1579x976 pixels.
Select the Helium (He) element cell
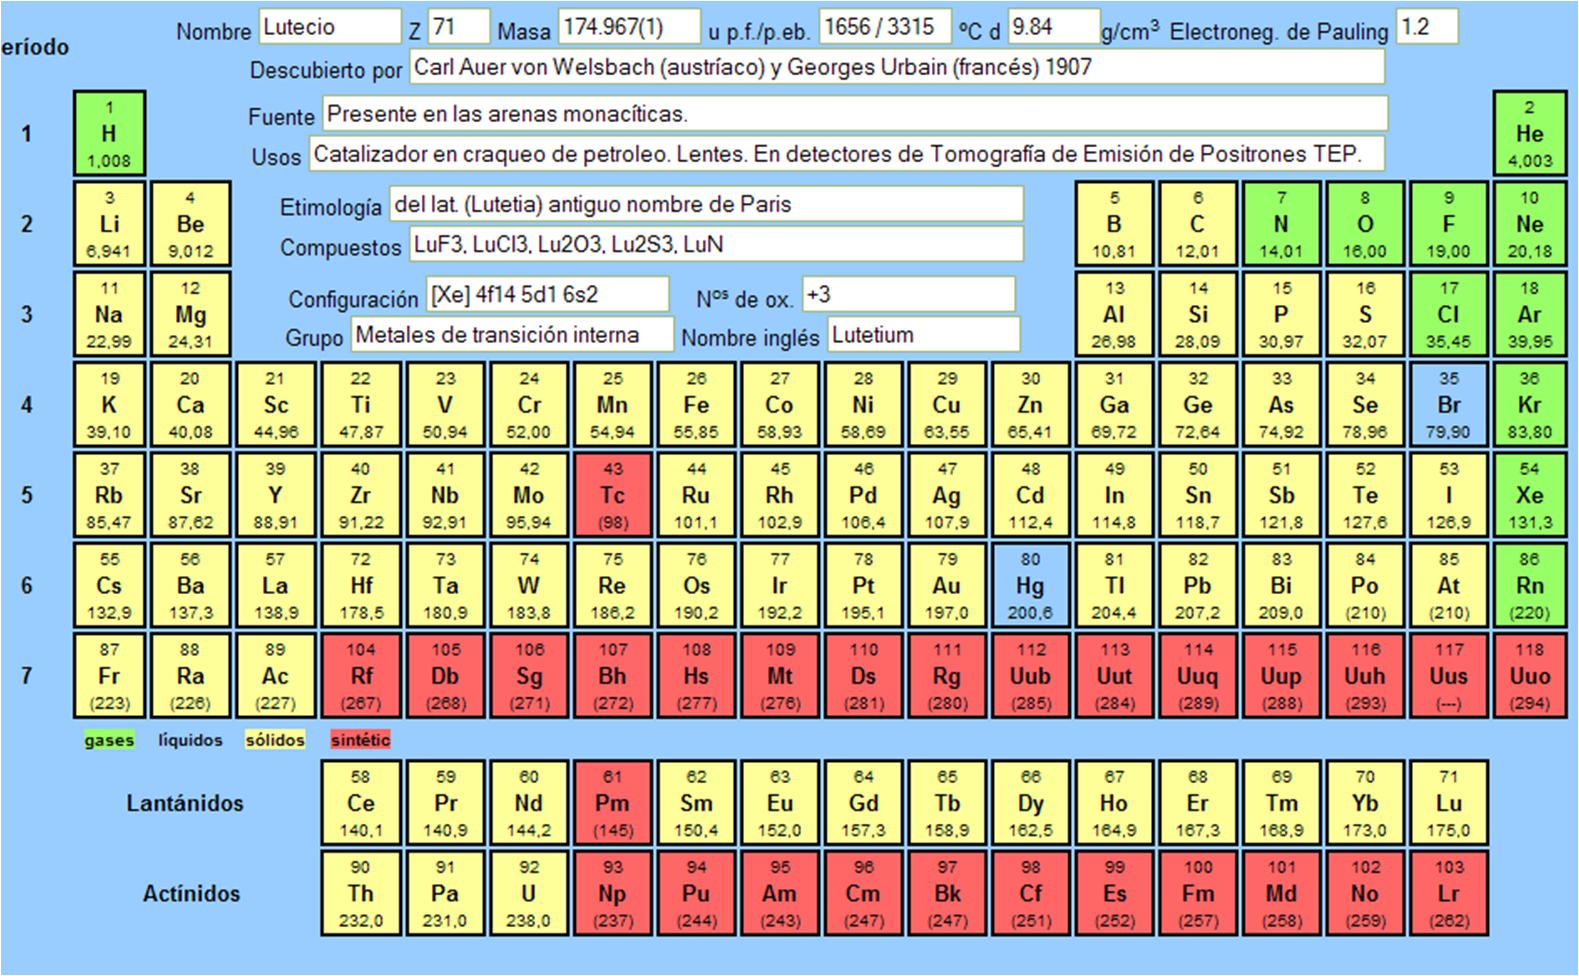[x=1529, y=134]
